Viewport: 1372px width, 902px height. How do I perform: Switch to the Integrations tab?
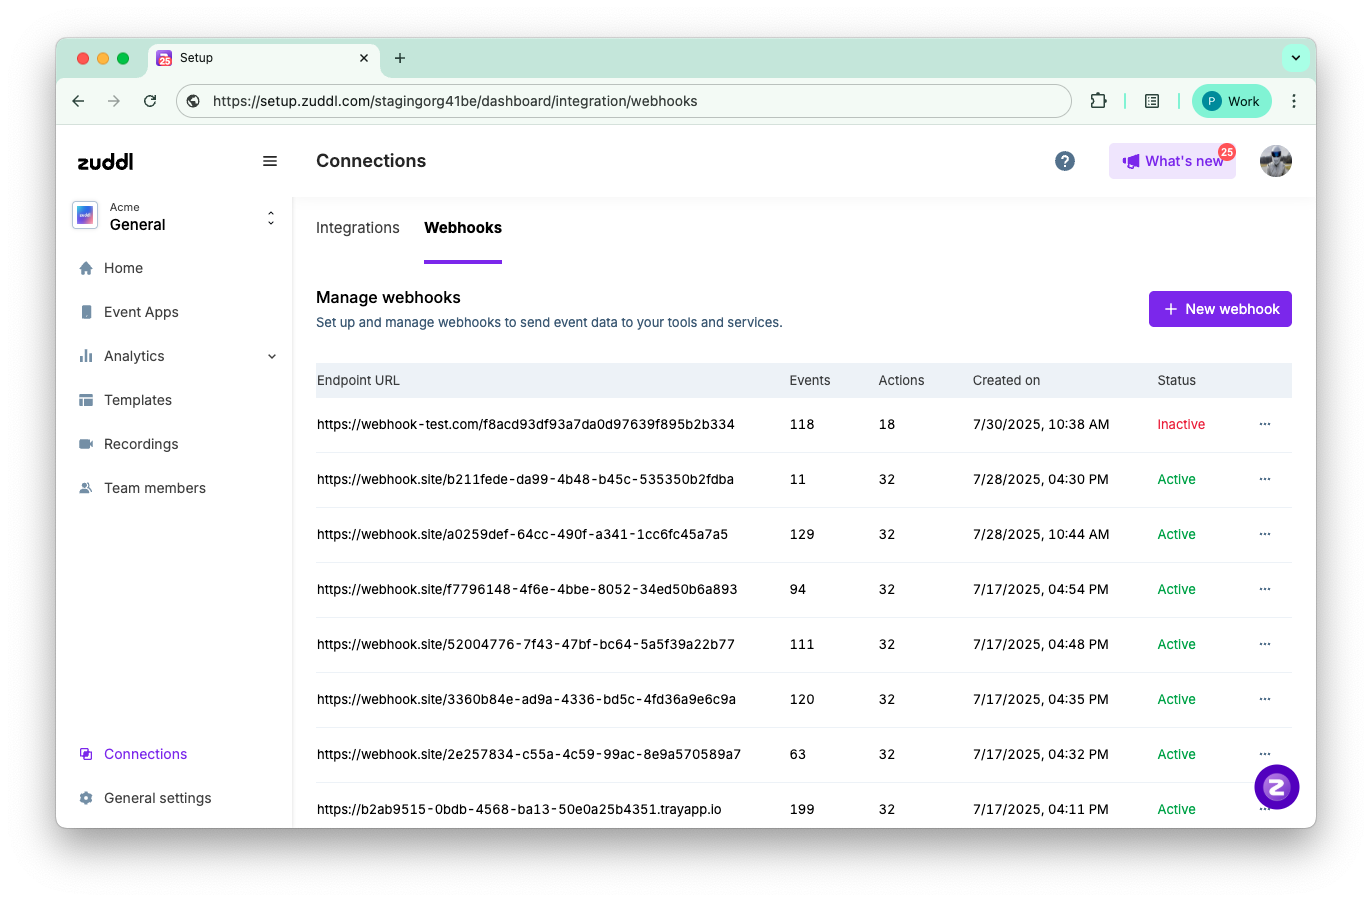click(357, 228)
